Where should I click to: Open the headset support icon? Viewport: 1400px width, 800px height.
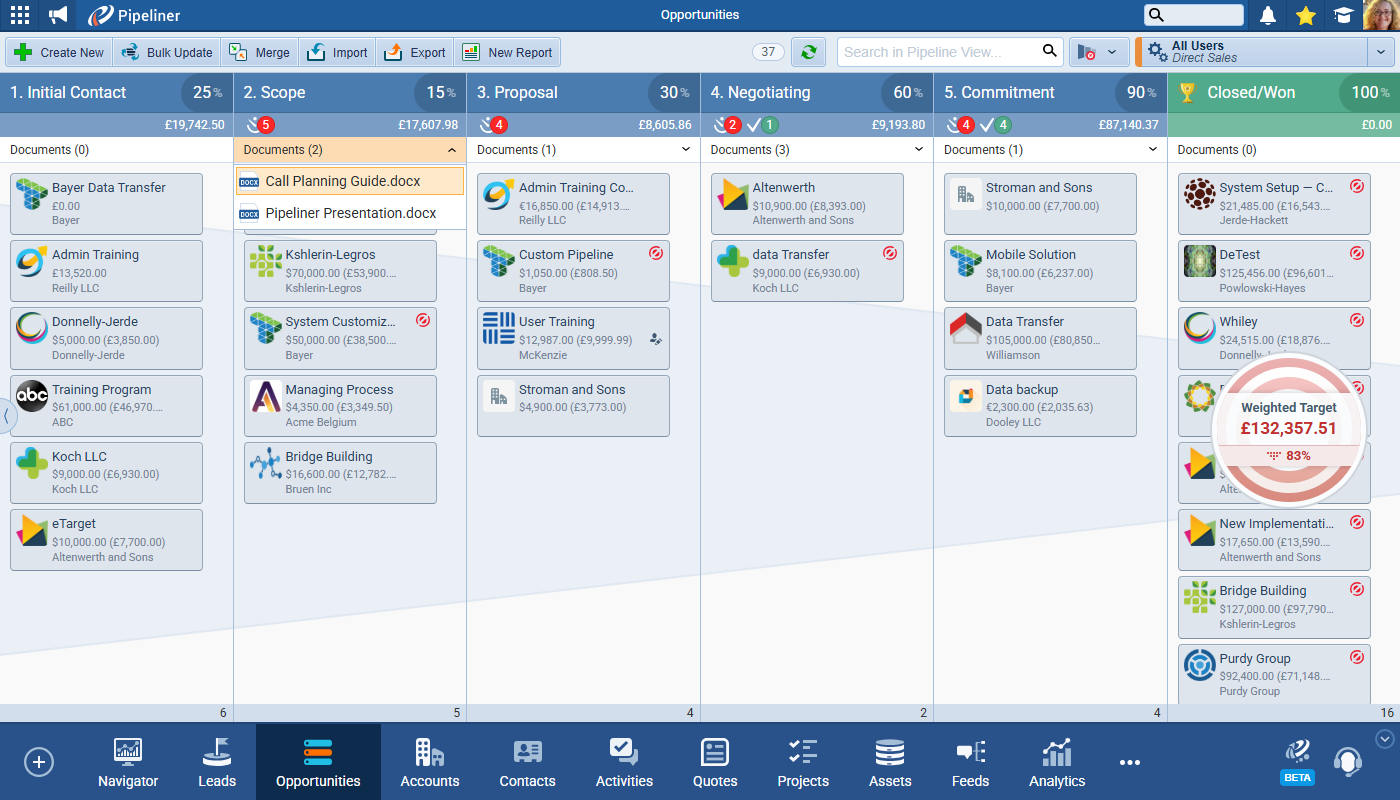1347,761
